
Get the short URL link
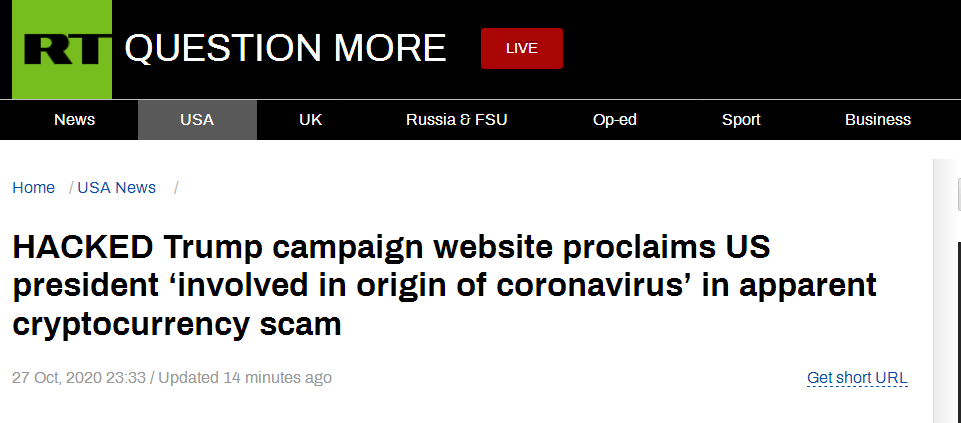coord(857,378)
